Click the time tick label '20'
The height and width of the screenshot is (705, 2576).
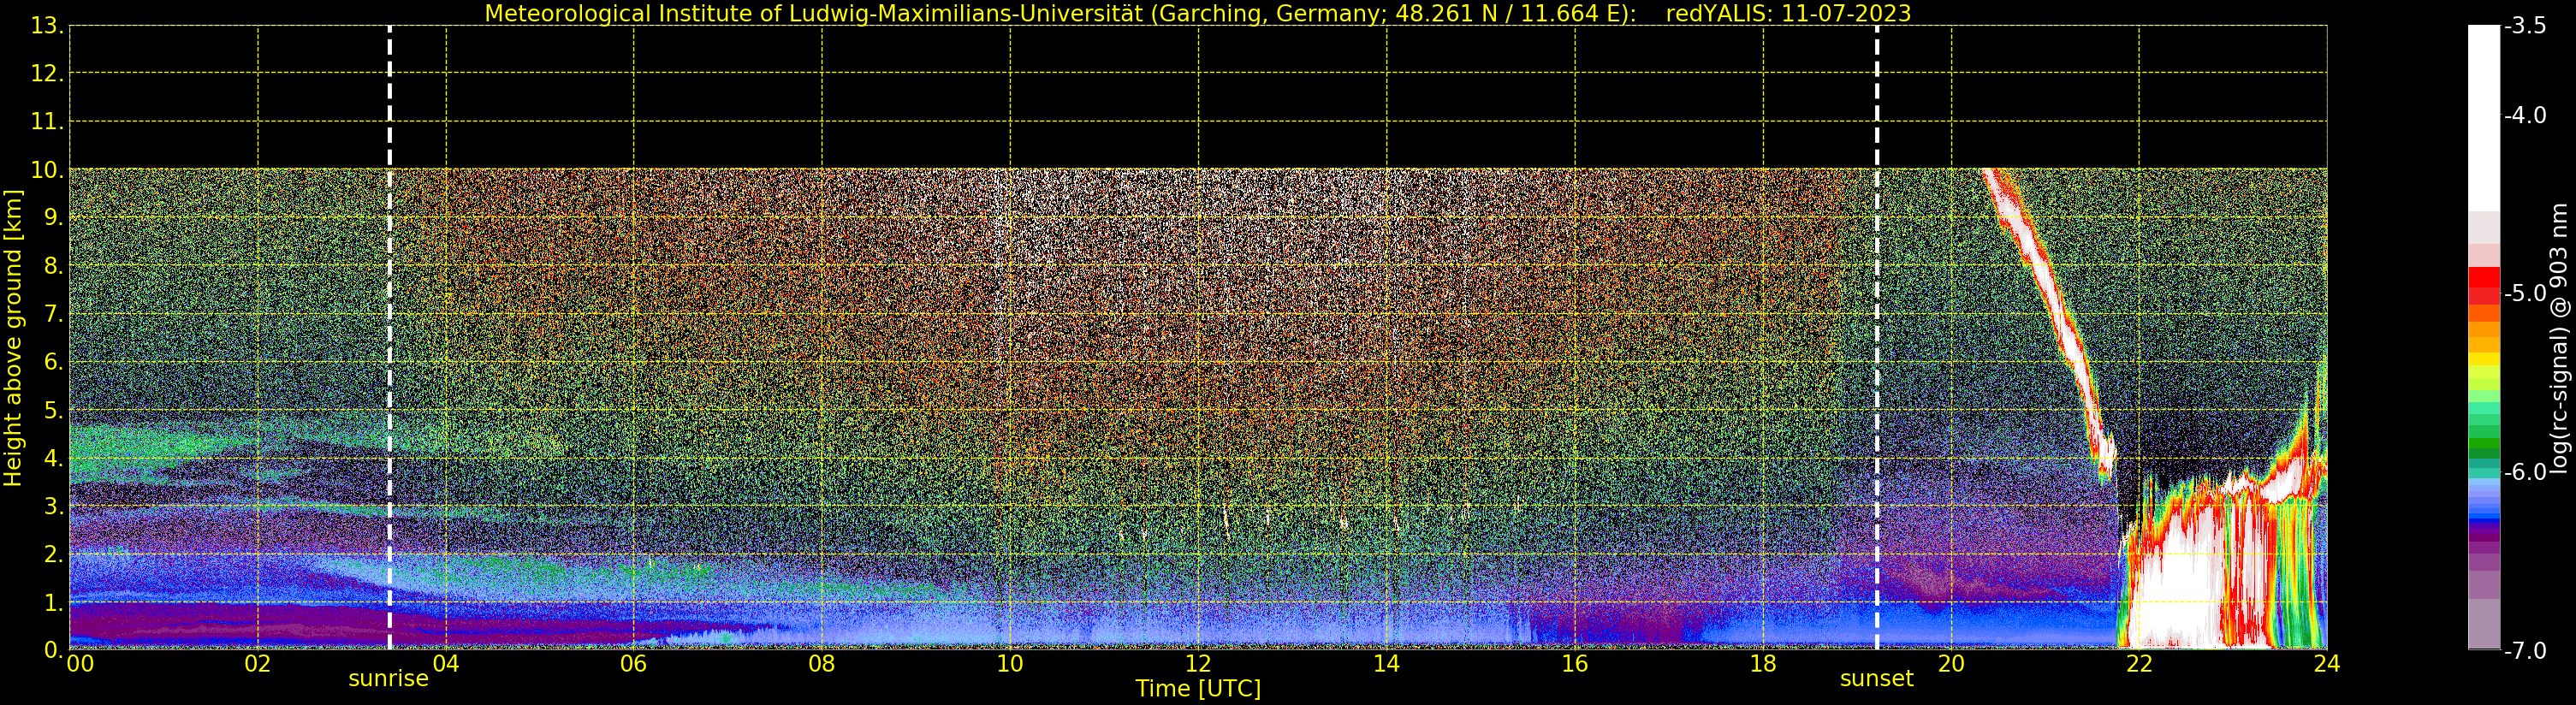[x=1951, y=663]
